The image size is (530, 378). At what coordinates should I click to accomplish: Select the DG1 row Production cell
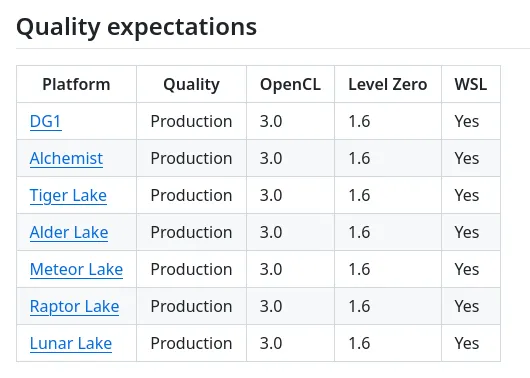pyautogui.click(x=191, y=121)
